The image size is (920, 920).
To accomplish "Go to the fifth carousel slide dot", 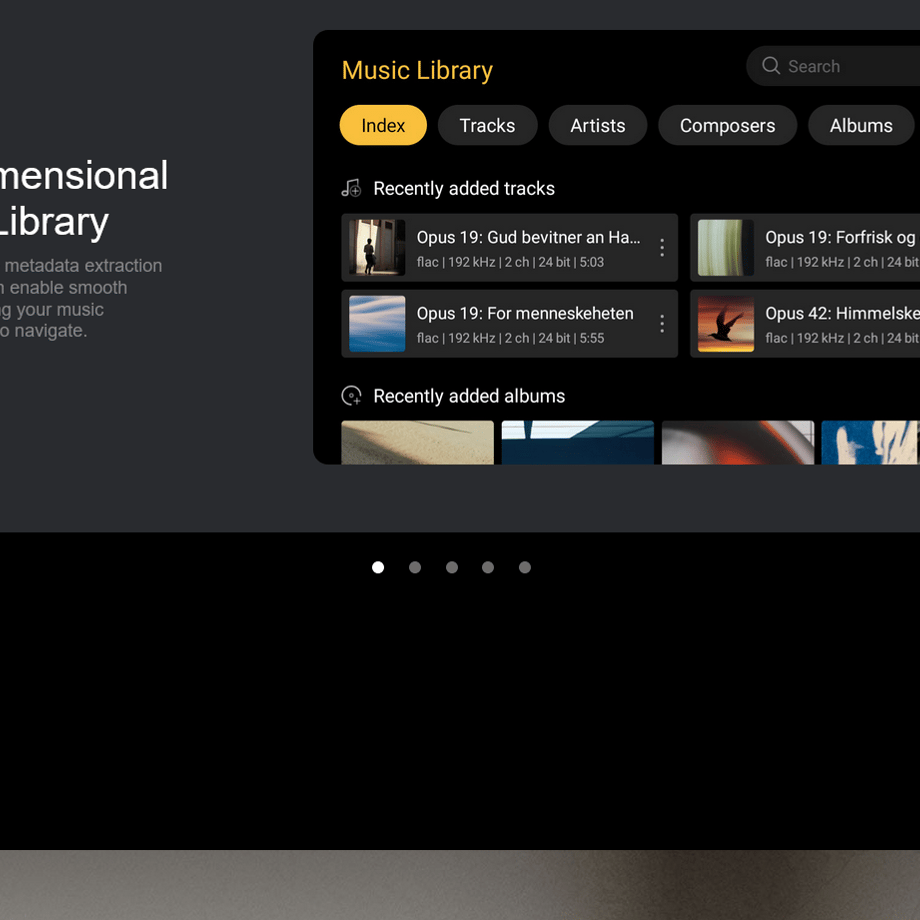I will coord(525,567).
